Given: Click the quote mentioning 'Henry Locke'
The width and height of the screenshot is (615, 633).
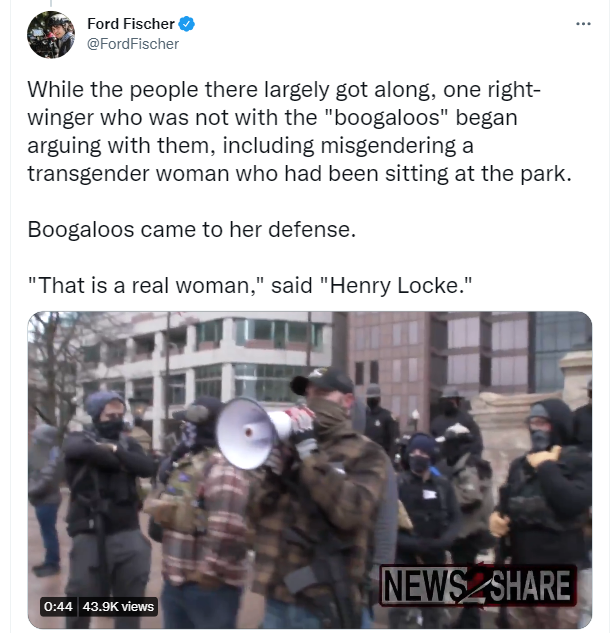Looking at the screenshot, I should click(x=250, y=286).
